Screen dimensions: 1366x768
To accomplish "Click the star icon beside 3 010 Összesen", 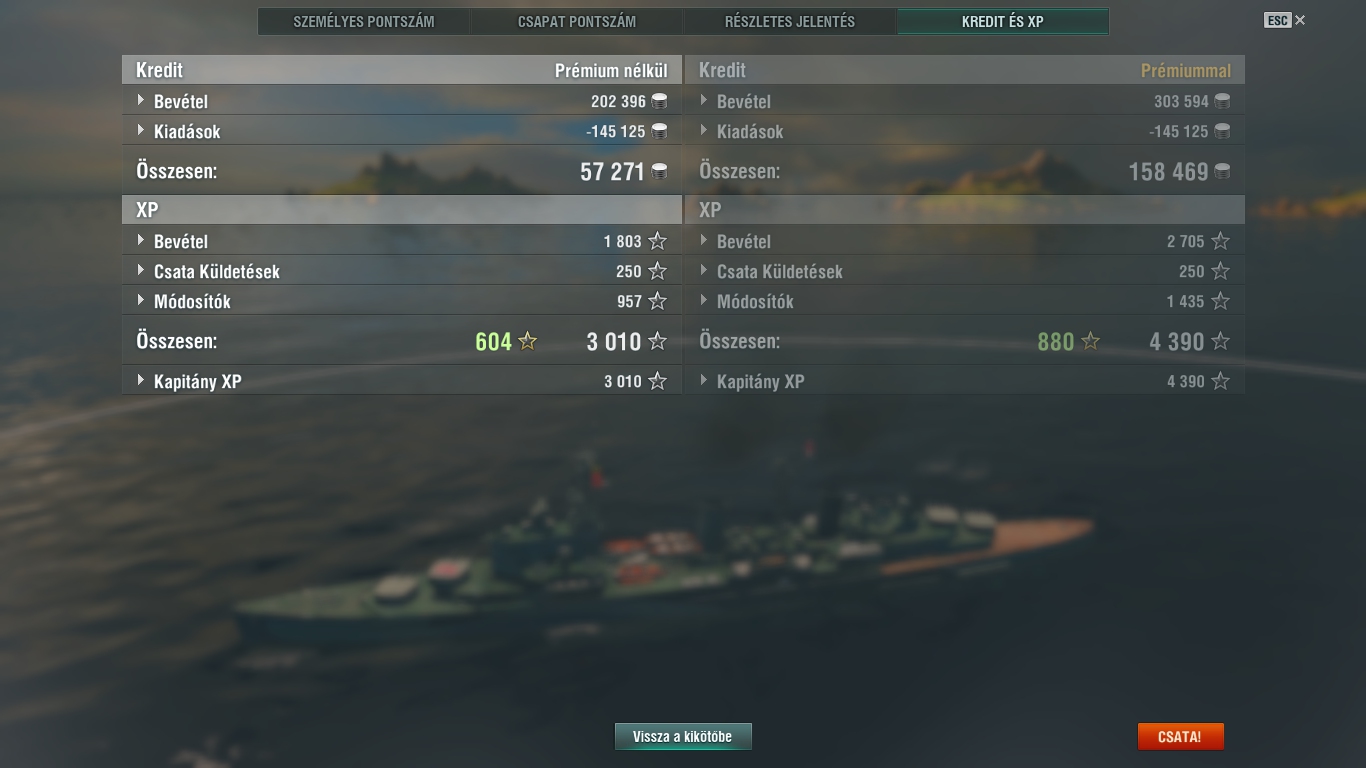I will click(x=657, y=341).
